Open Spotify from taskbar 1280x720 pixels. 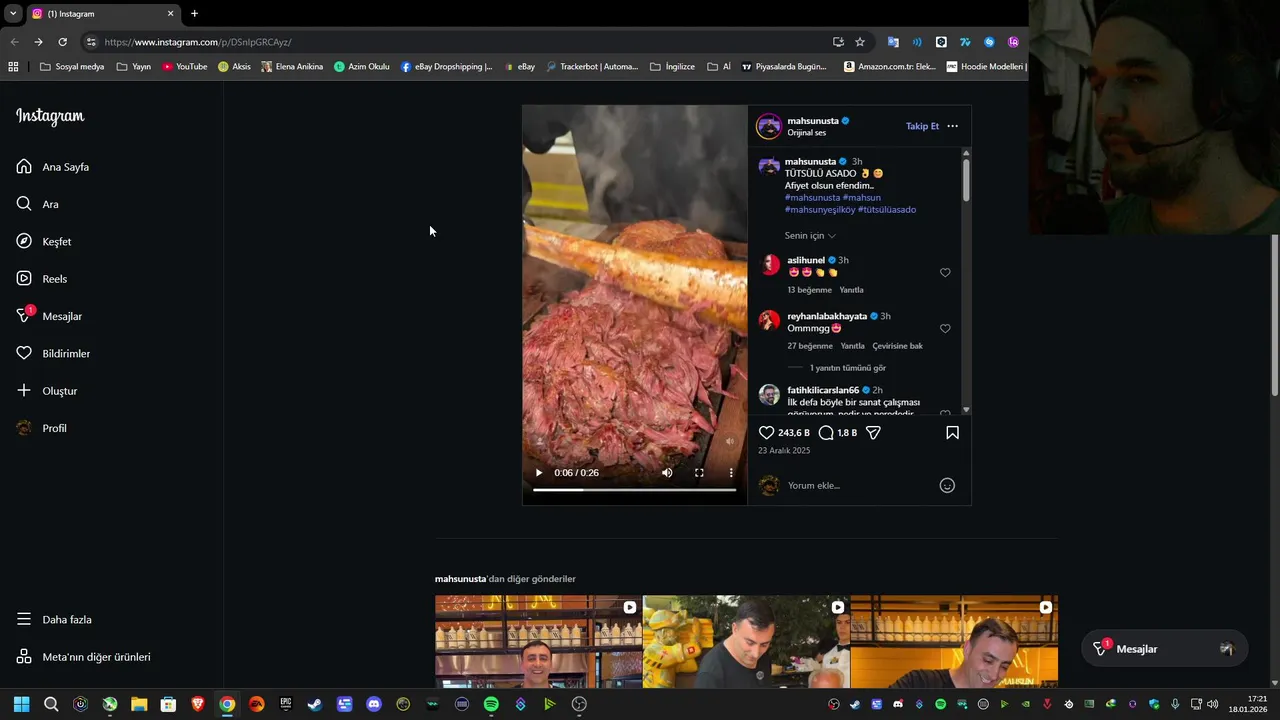tap(491, 704)
